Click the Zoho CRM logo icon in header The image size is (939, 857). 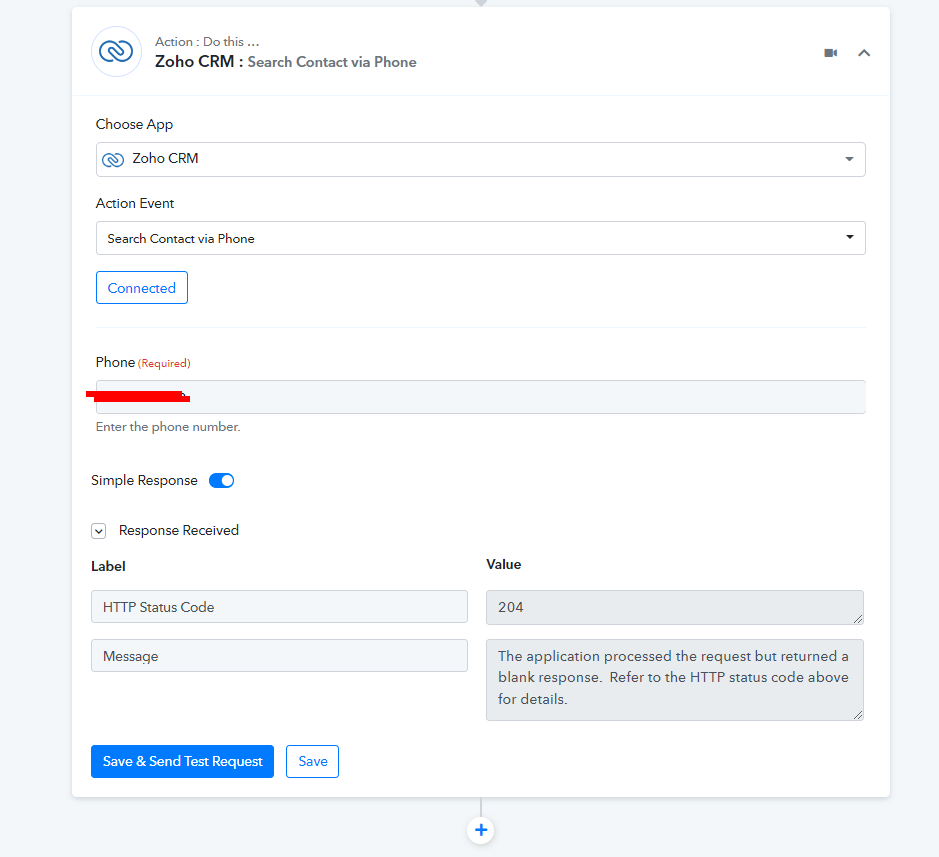[x=116, y=52]
